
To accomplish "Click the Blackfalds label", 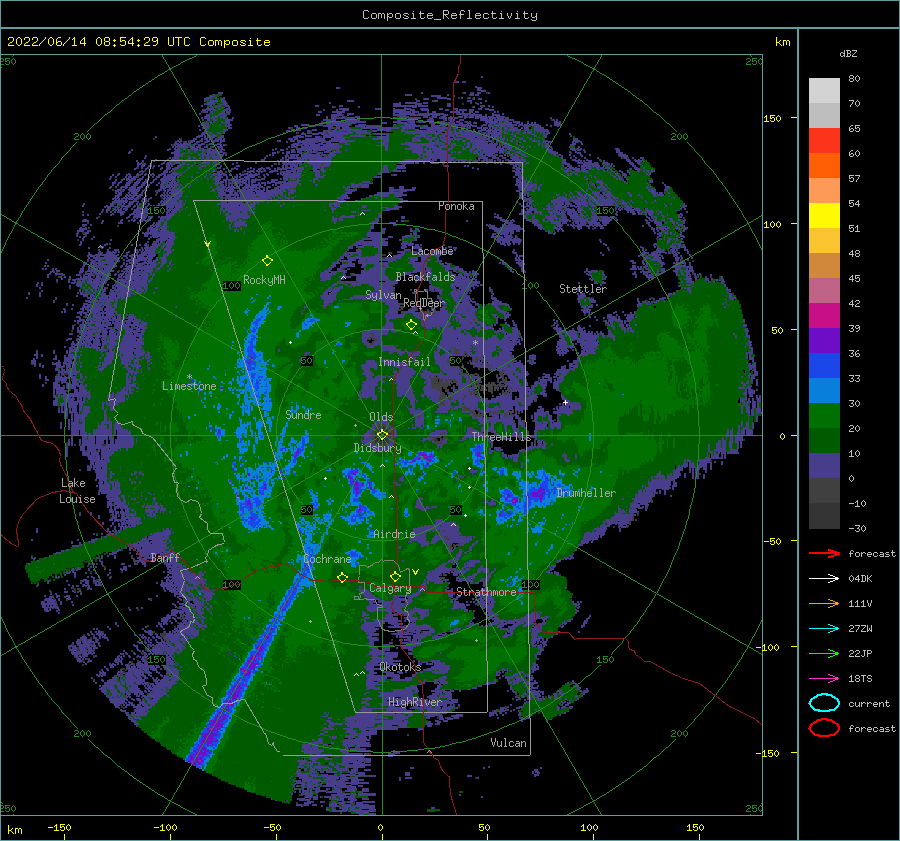I will click(x=425, y=277).
